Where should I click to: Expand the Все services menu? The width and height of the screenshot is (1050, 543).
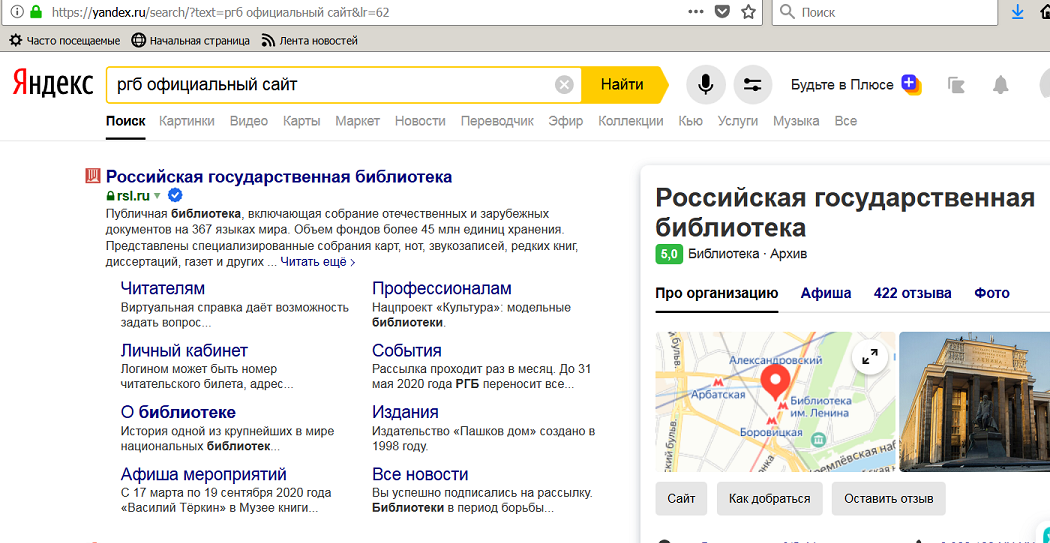(x=846, y=121)
